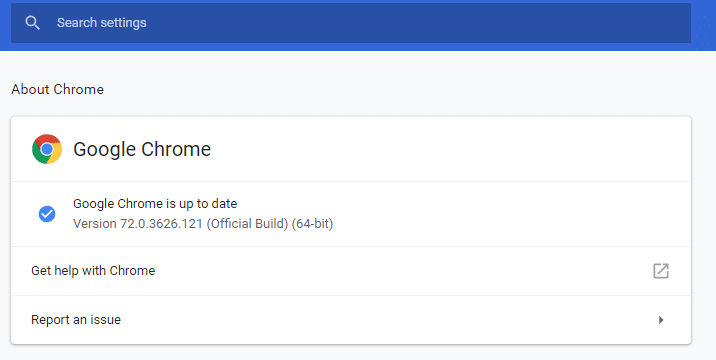716x360 pixels.
Task: Click the blue up-to-date checkmark icon
Action: point(47,214)
